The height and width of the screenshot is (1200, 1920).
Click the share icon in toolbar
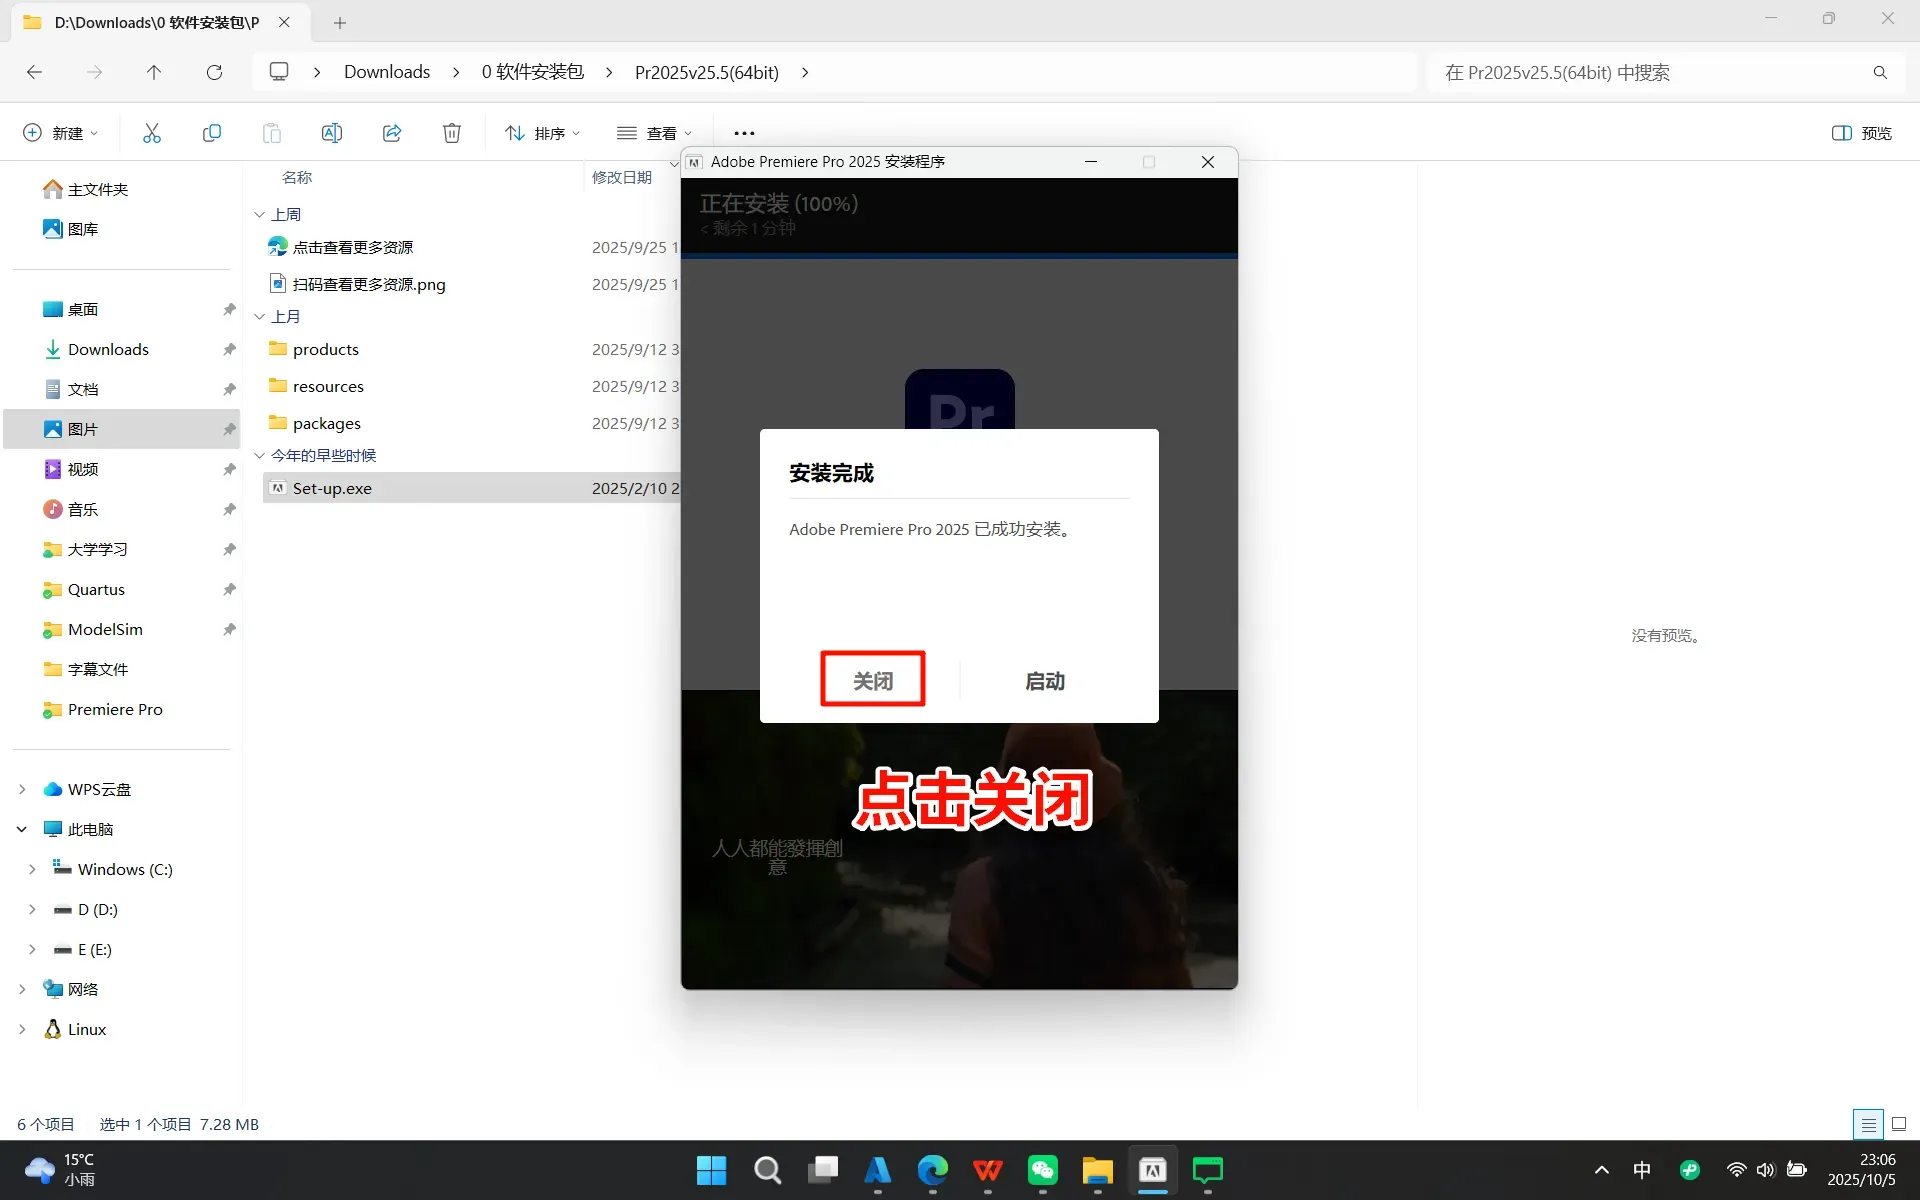tap(392, 133)
